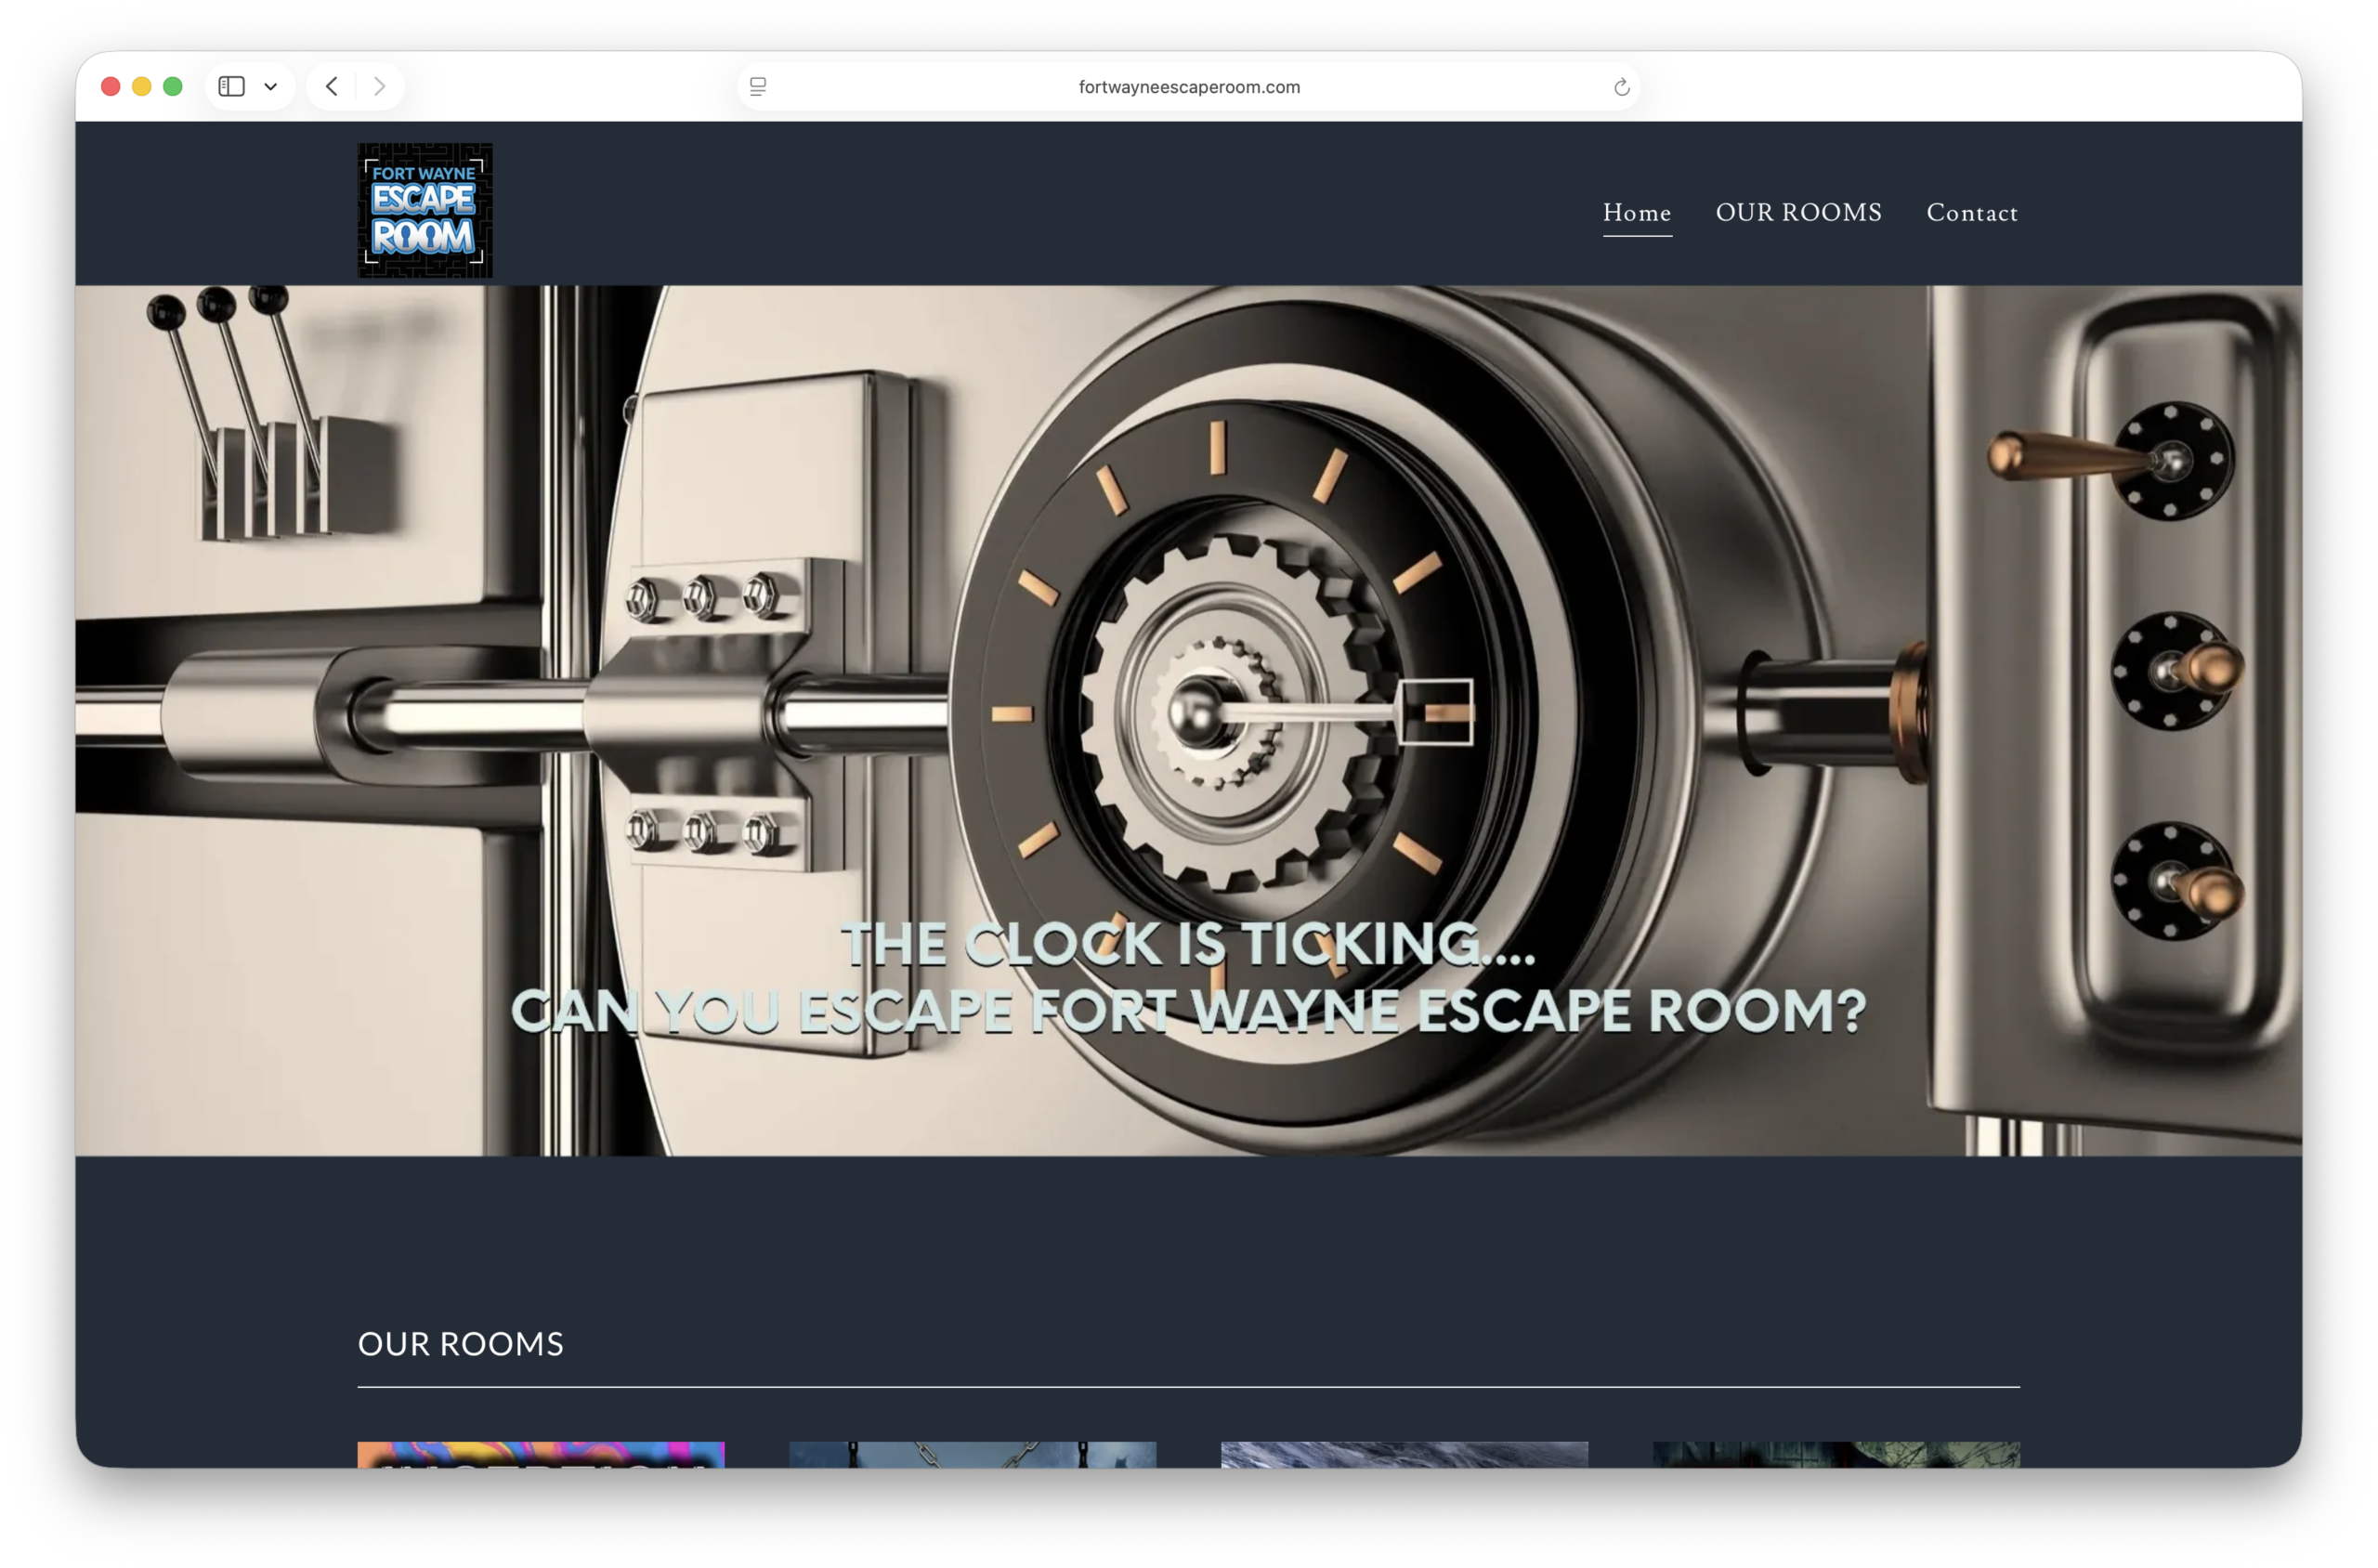Go to the Contact page

tap(1972, 213)
